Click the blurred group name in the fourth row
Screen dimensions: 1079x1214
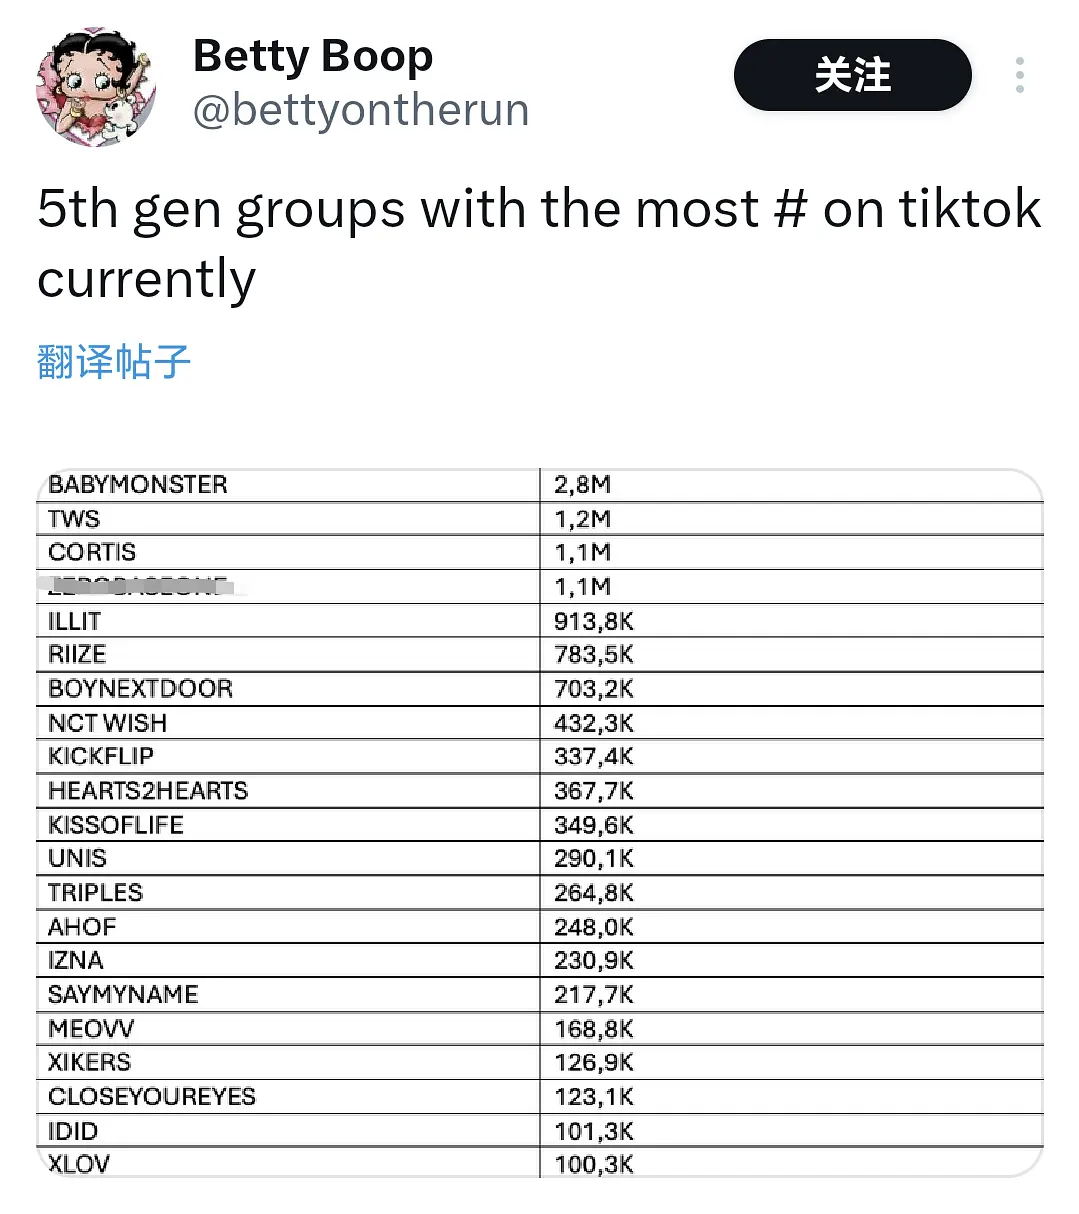[138, 586]
